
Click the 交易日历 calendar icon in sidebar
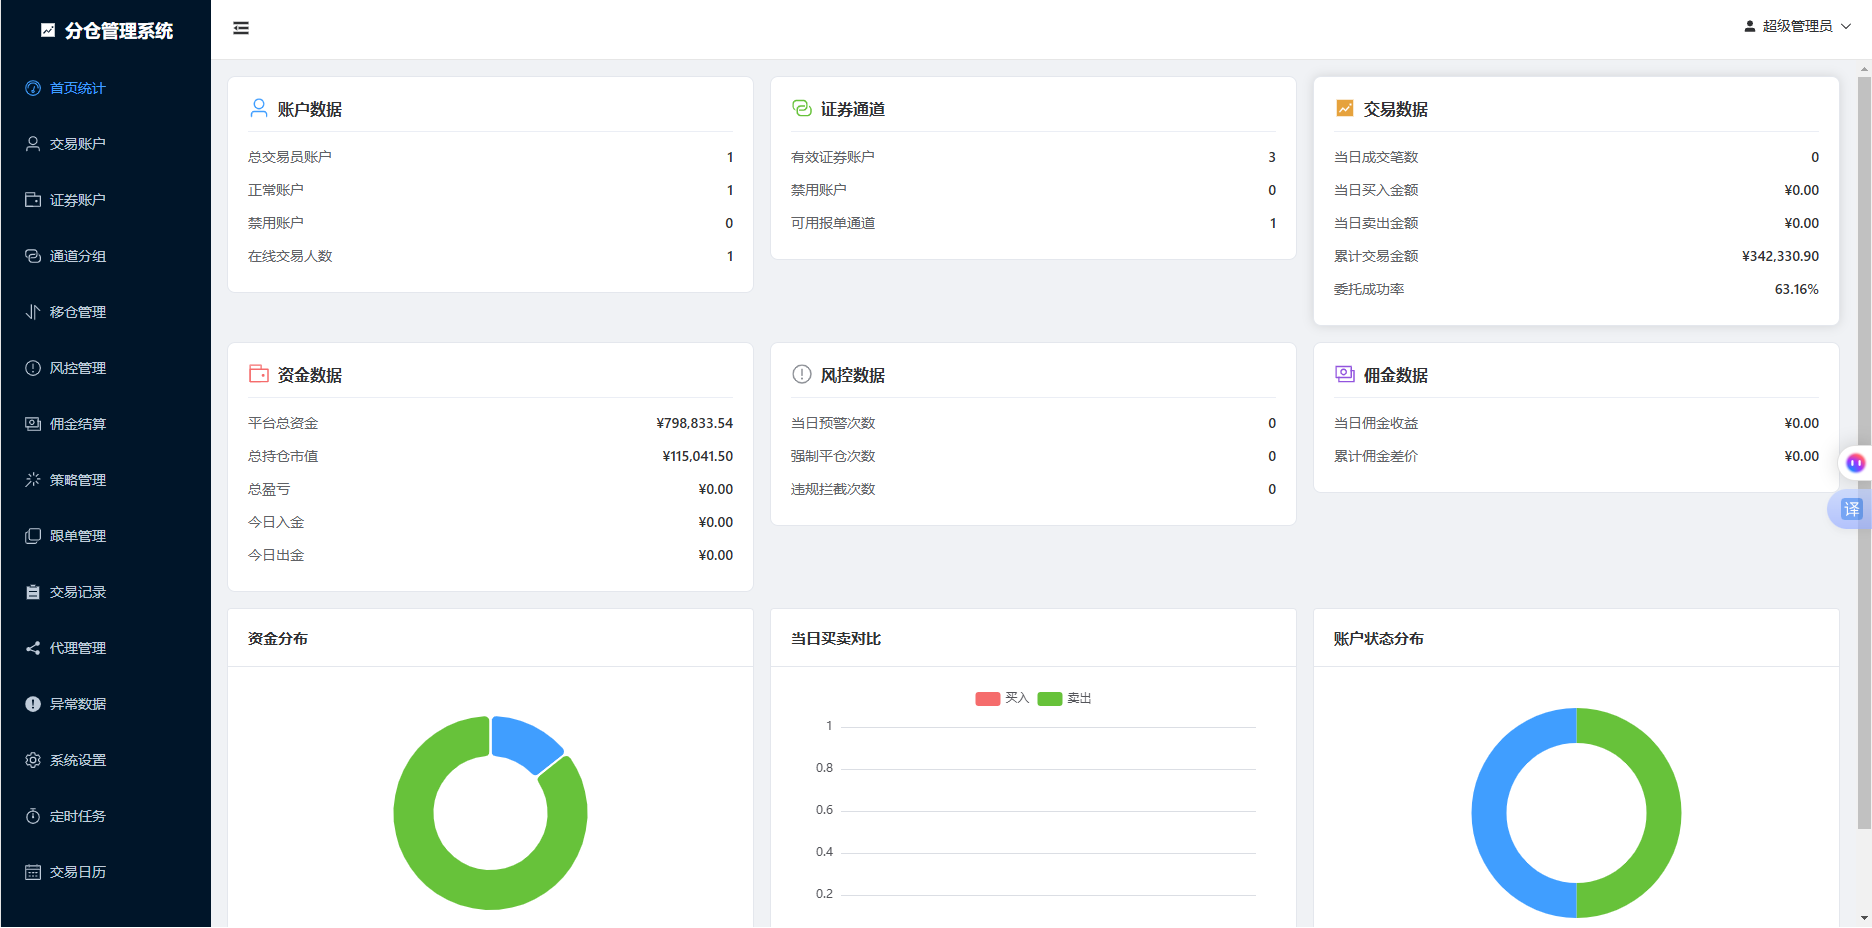click(x=33, y=872)
